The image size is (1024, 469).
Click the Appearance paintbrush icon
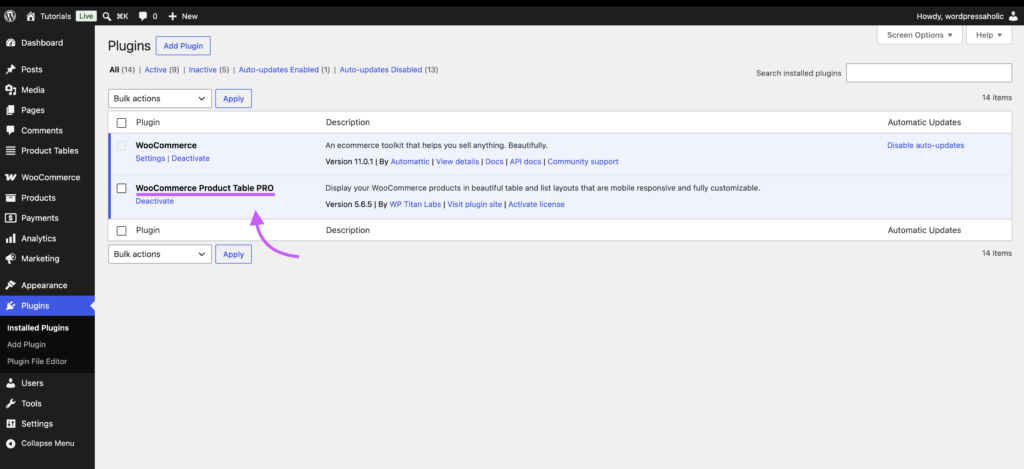click(10, 285)
